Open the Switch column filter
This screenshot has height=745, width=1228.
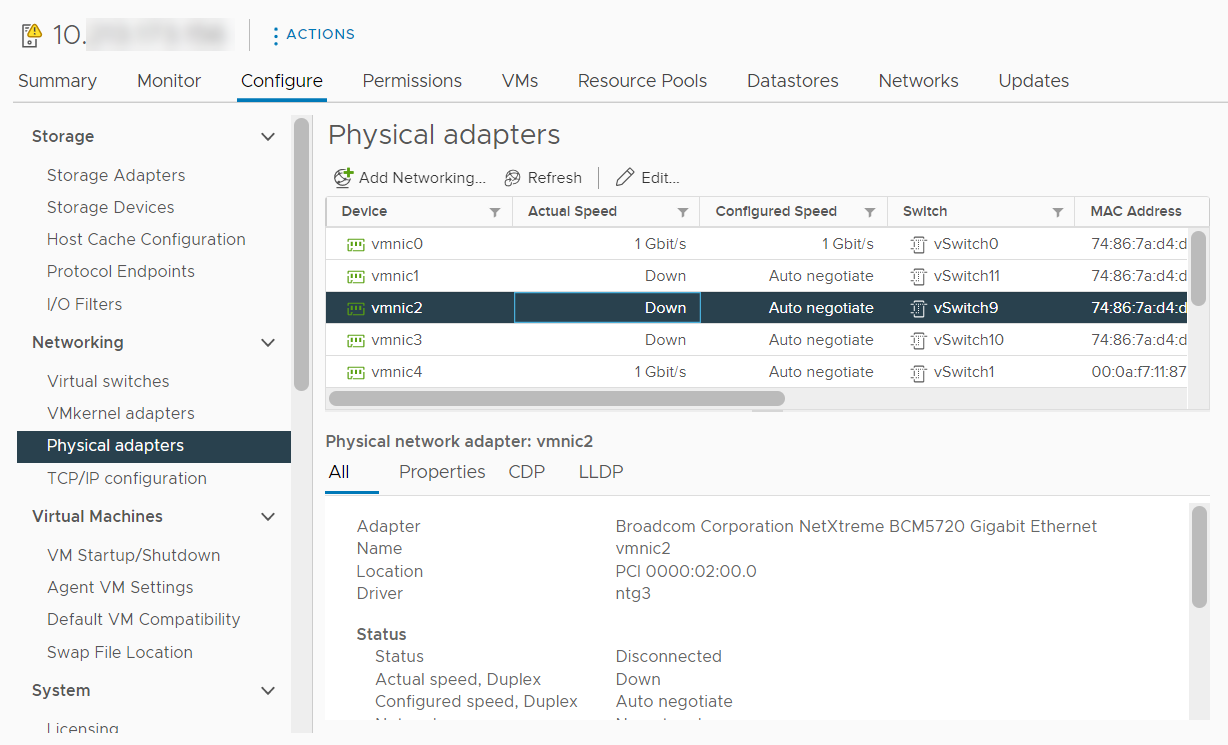click(x=1057, y=212)
